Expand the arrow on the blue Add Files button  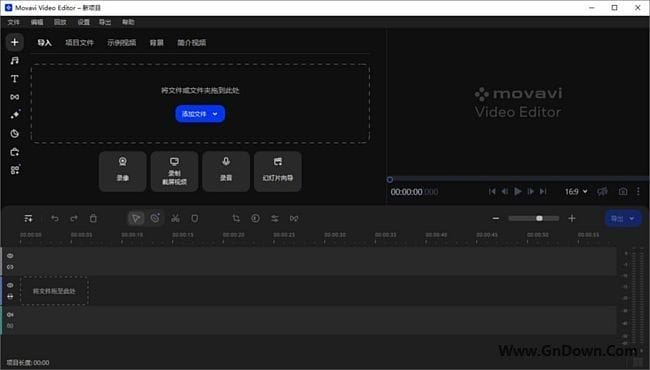pos(215,114)
